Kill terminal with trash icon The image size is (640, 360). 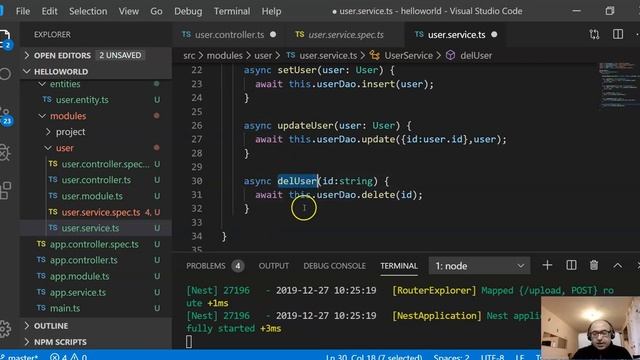[x=594, y=265]
